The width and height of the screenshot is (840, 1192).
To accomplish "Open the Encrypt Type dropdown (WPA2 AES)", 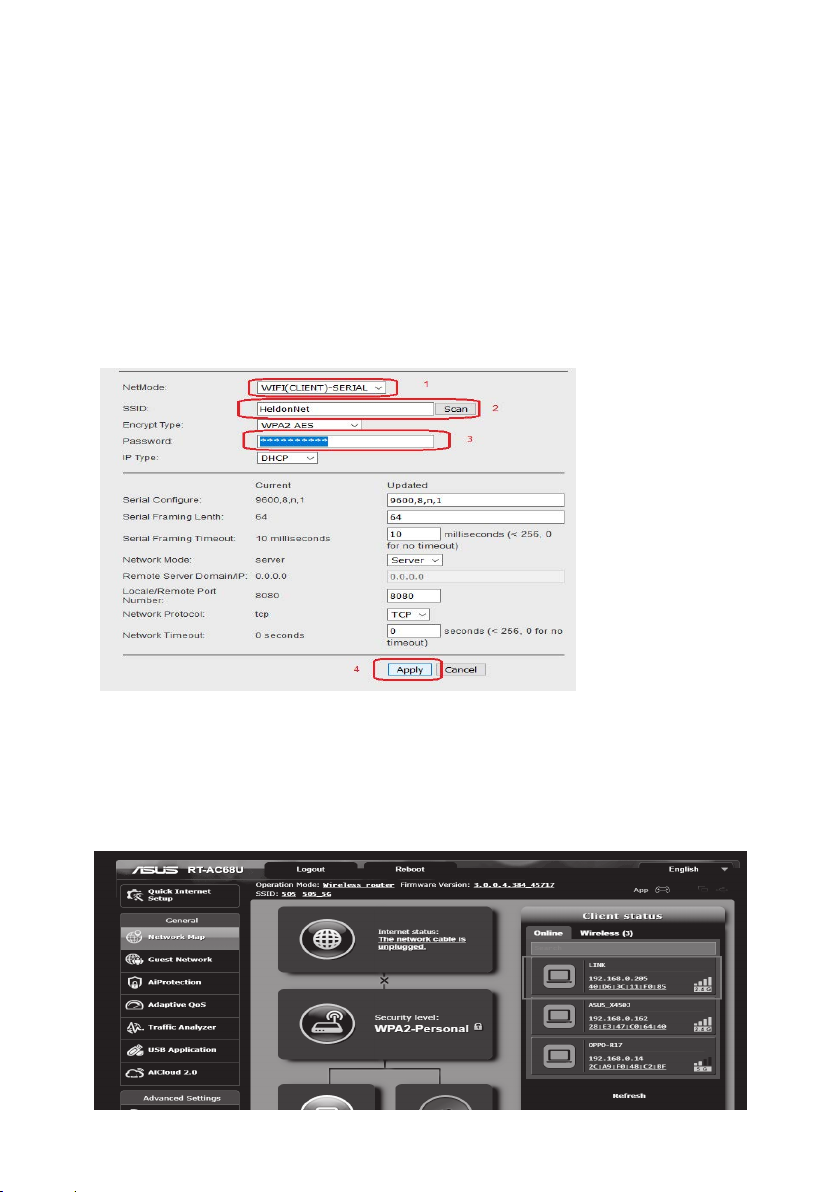I will click(309, 425).
